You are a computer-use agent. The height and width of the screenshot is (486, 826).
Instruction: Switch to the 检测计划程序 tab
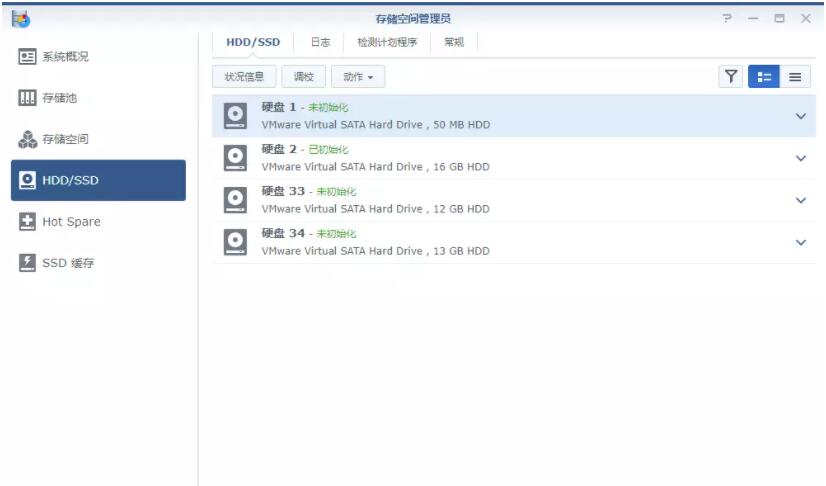tap(387, 42)
